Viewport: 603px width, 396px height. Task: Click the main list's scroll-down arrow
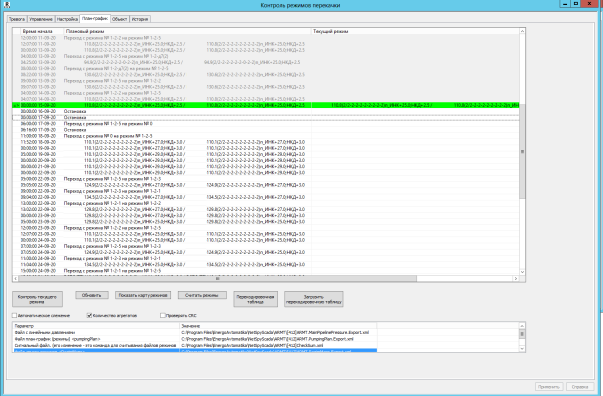click(522, 272)
